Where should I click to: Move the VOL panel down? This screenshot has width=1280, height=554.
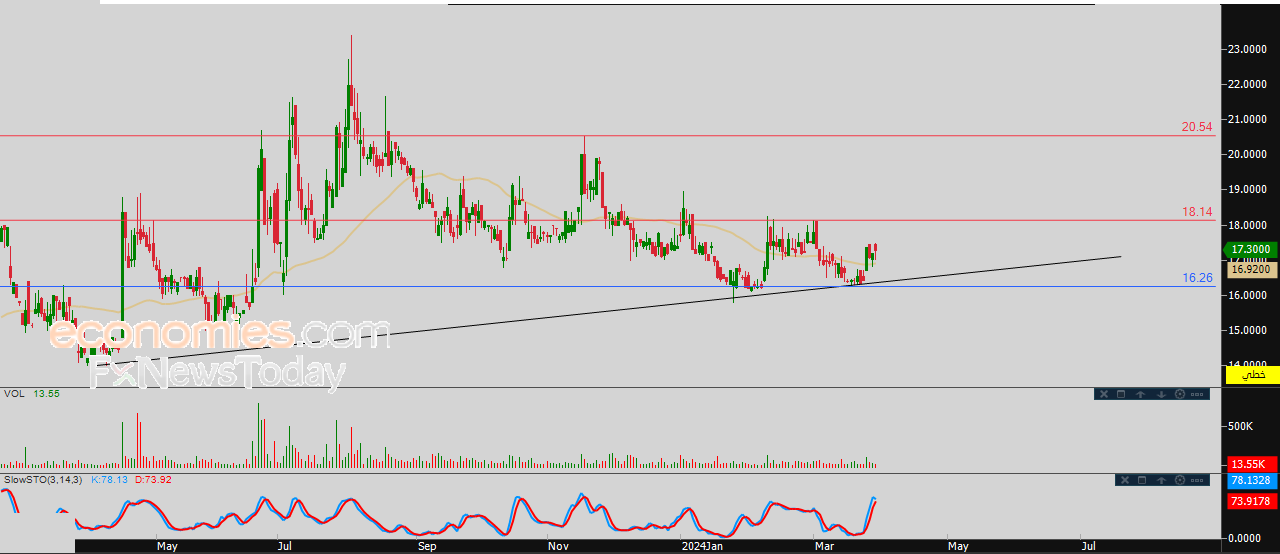coord(1161,394)
